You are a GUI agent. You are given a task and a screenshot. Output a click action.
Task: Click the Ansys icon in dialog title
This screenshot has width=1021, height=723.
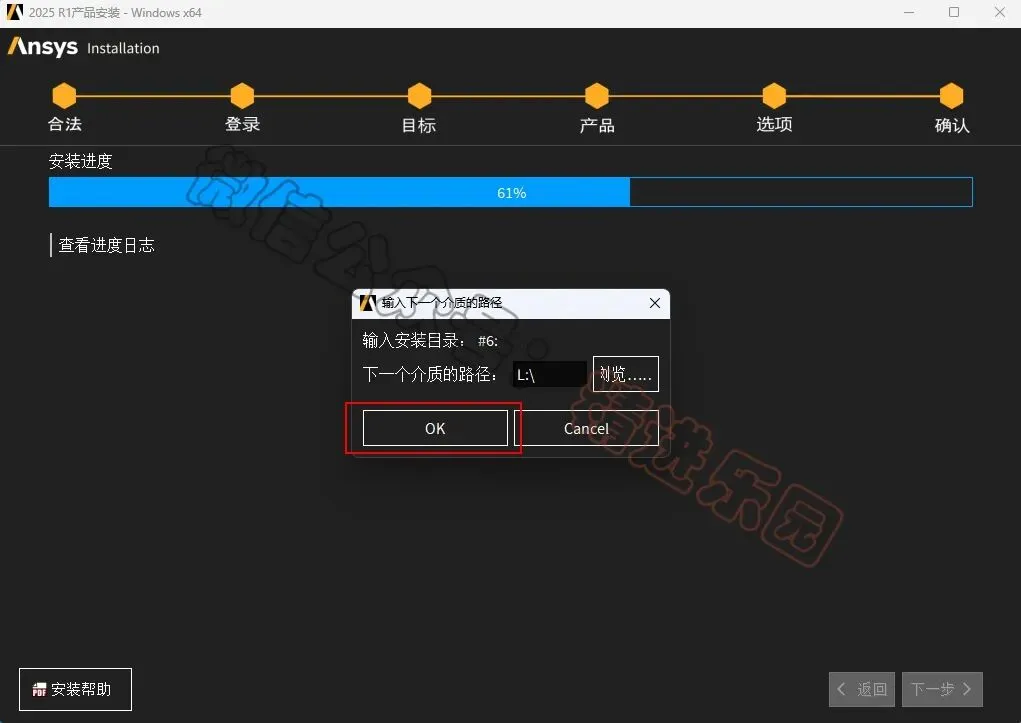368,303
